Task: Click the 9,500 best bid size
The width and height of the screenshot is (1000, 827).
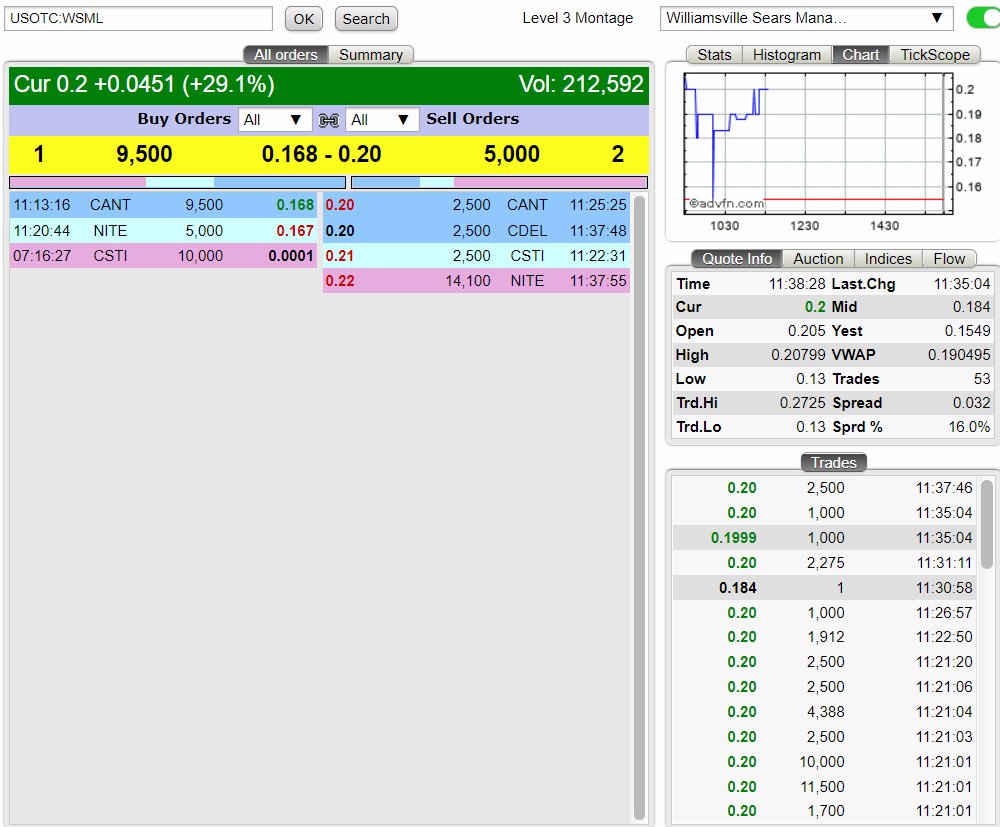Action: point(144,154)
